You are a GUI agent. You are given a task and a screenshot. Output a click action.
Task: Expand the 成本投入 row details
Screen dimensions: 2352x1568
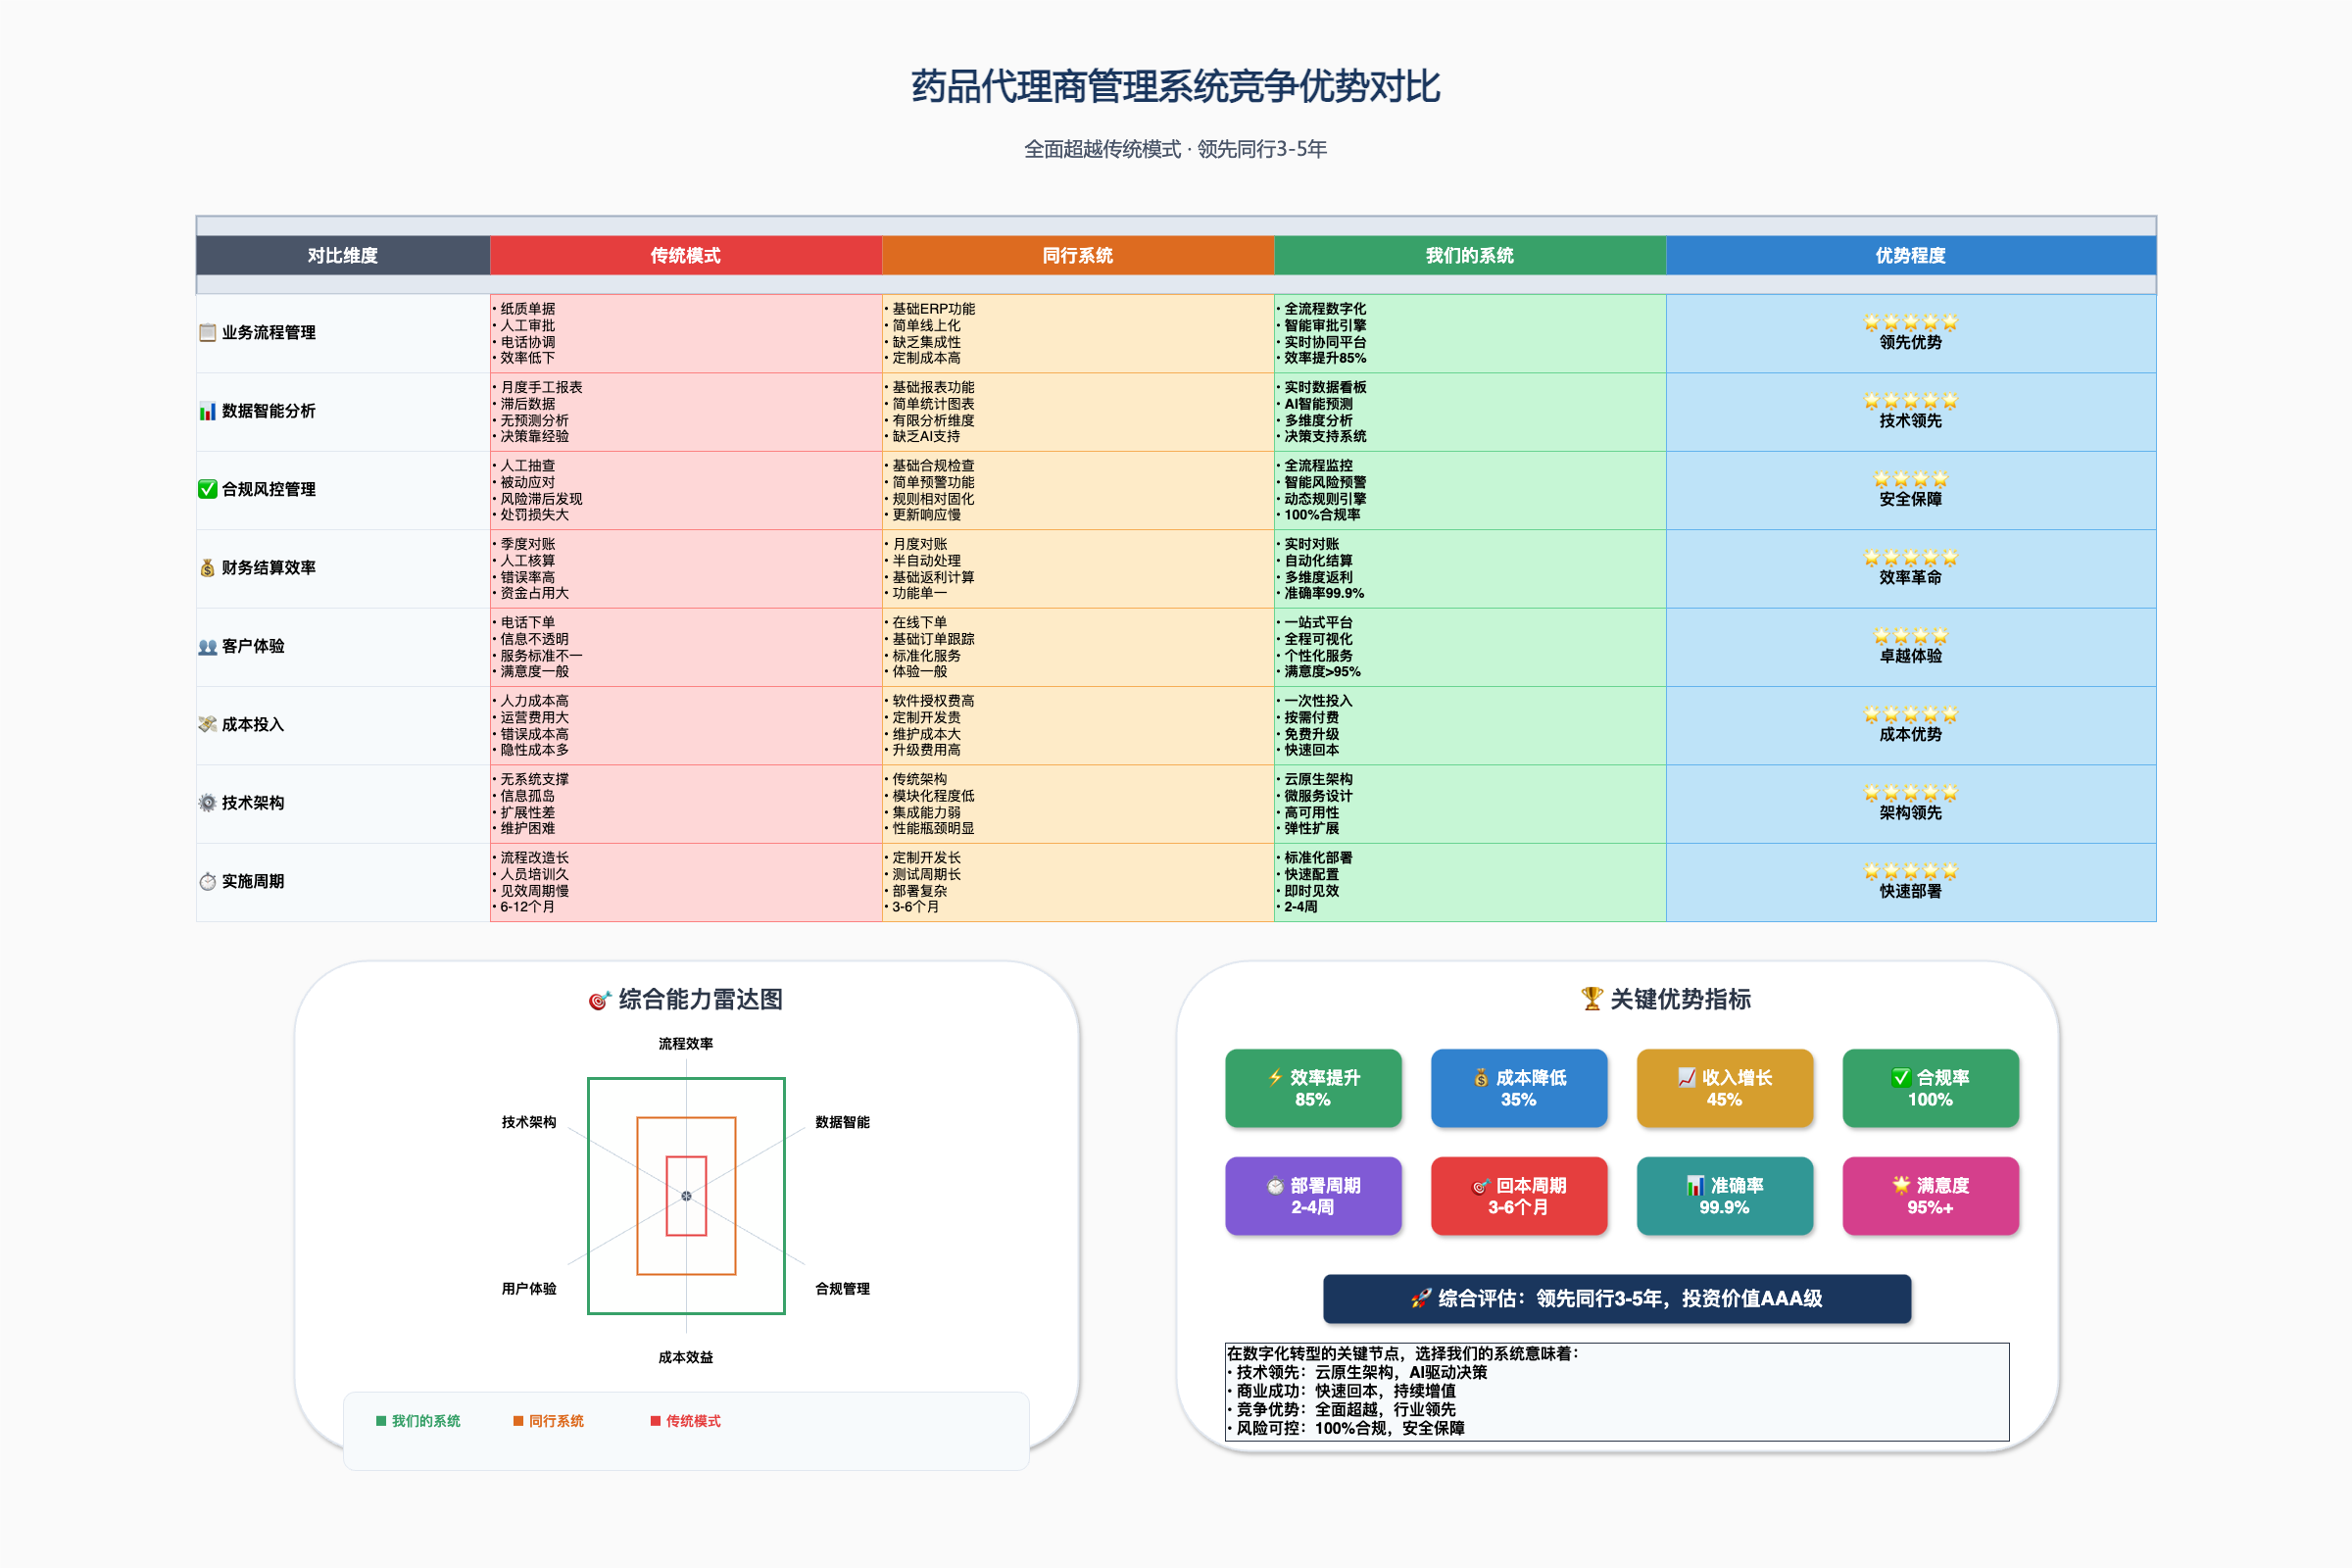tap(253, 725)
